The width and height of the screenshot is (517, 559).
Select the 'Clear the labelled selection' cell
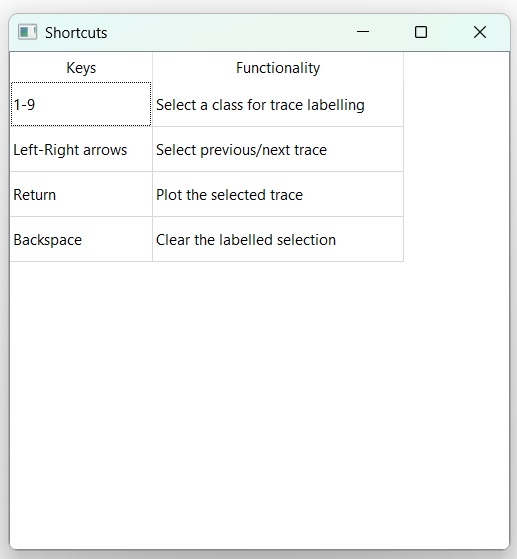278,239
